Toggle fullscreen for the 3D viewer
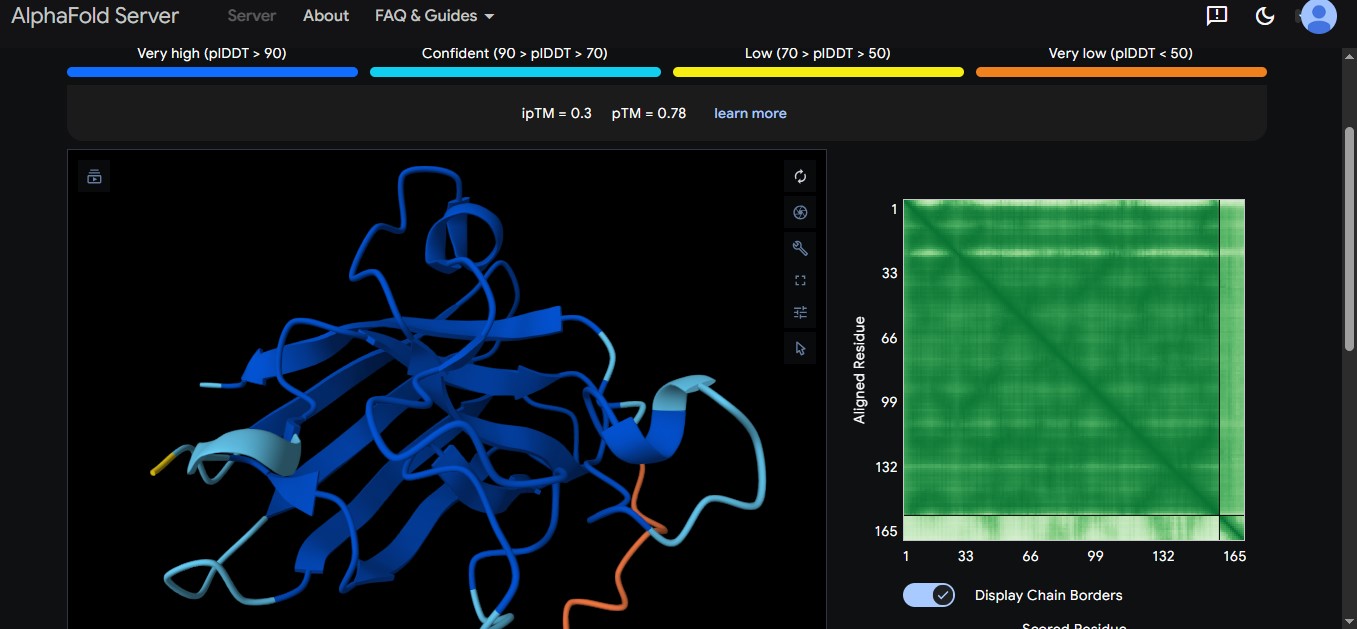 coord(800,281)
